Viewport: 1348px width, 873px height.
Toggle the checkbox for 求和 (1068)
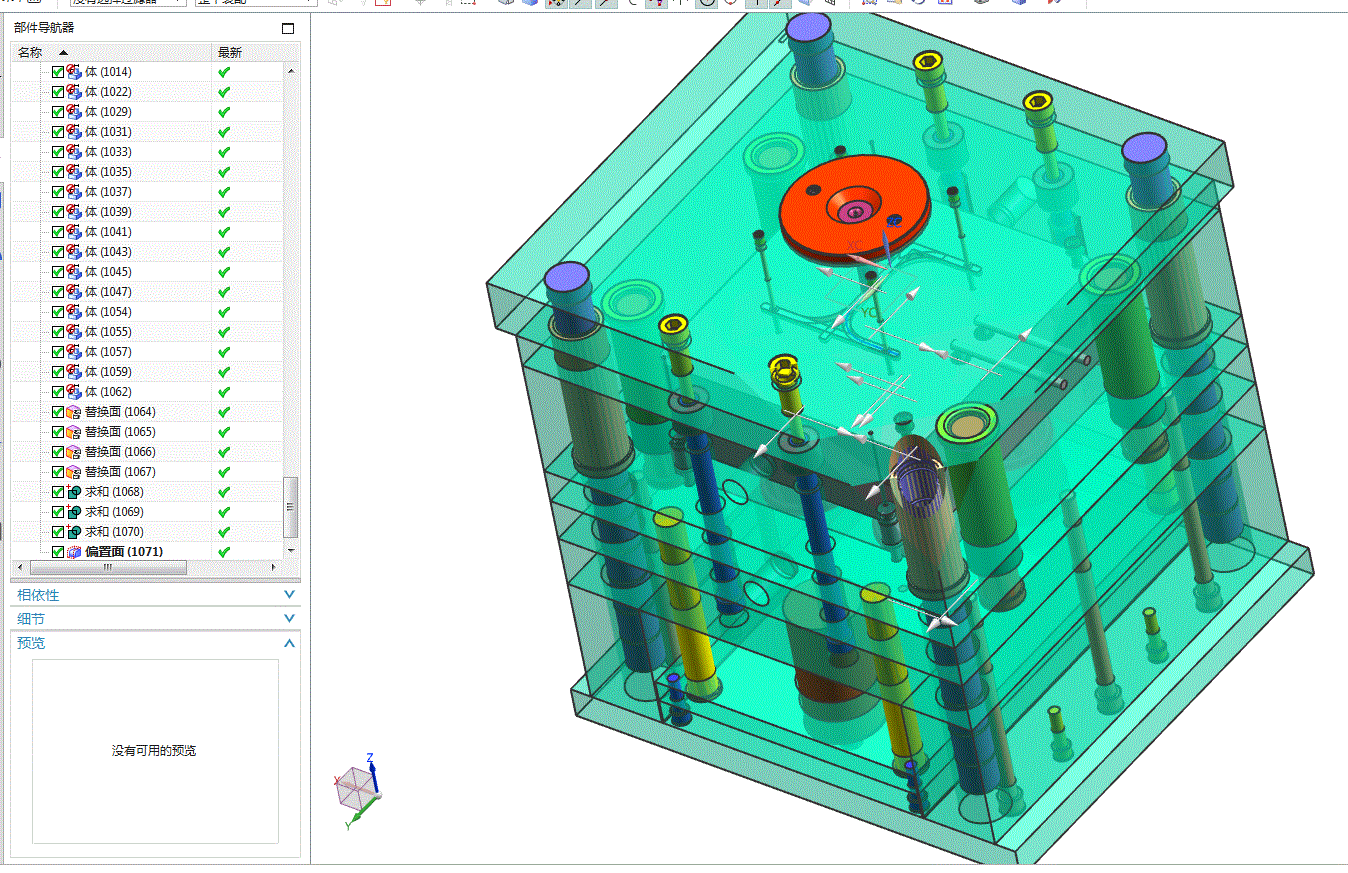click(58, 492)
